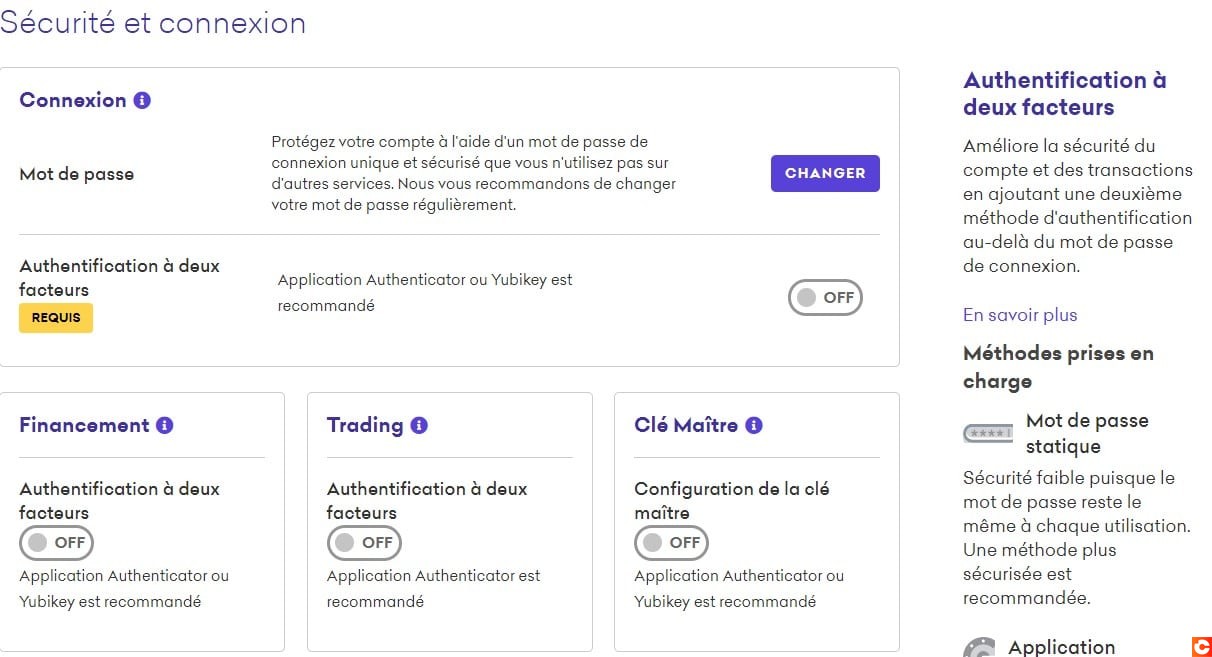Viewport: 1212px width, 657px height.
Task: Select 'Application Authenticator est recommandé' in Trading
Action: coord(434,589)
